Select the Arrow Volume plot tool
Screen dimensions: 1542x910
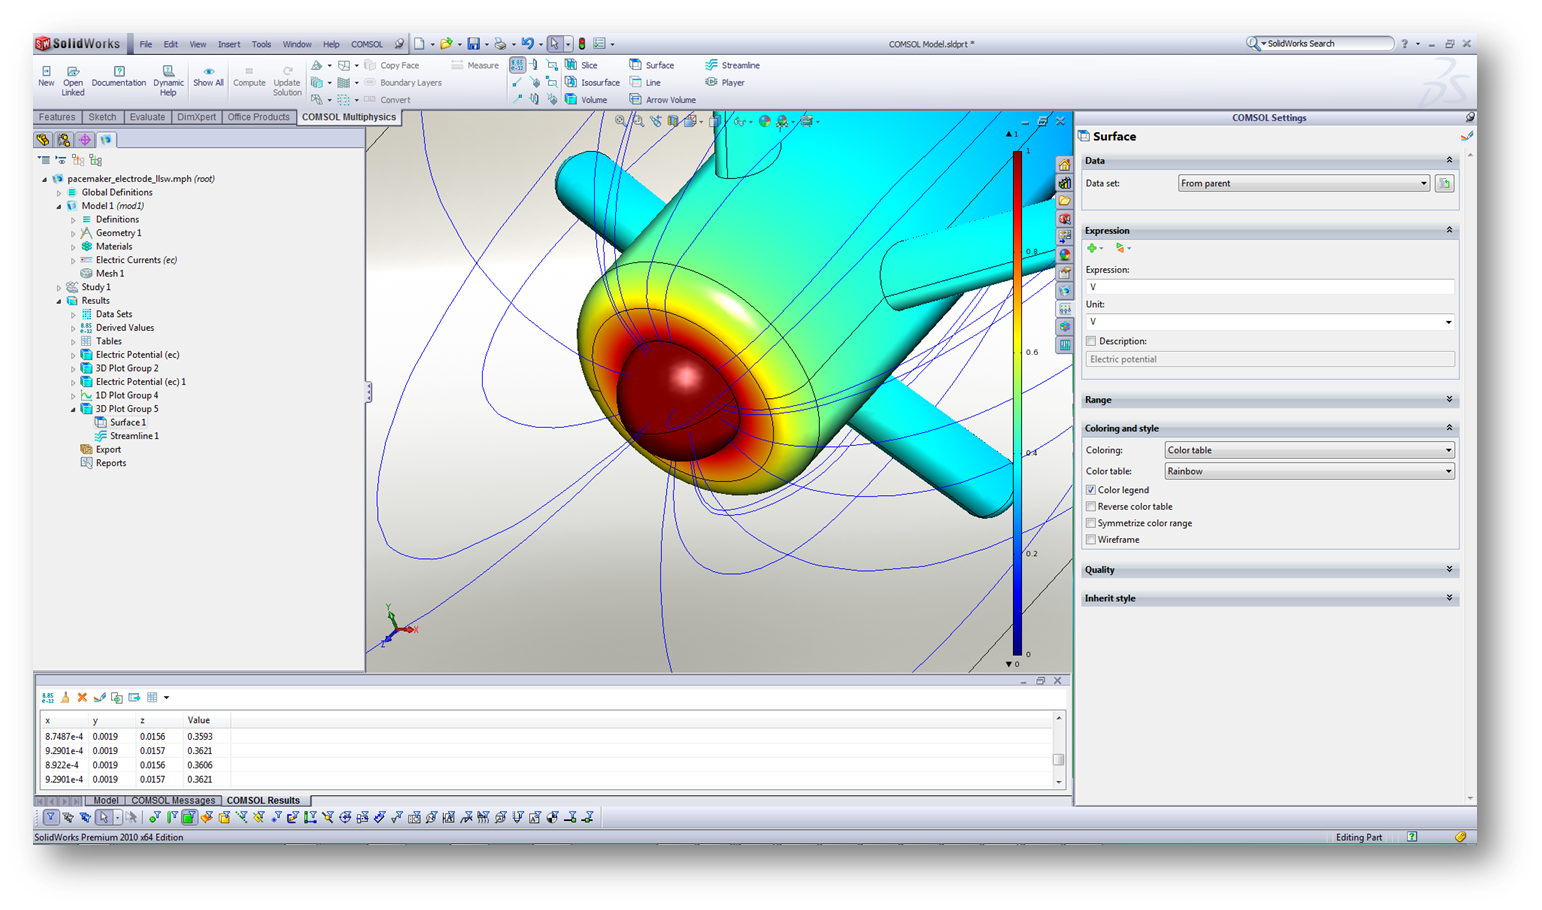pos(662,99)
